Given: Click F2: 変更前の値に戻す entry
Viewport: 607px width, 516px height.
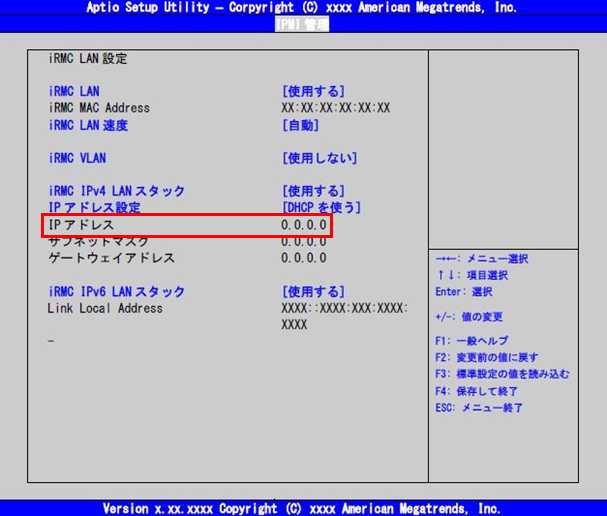Looking at the screenshot, I should point(487,357).
